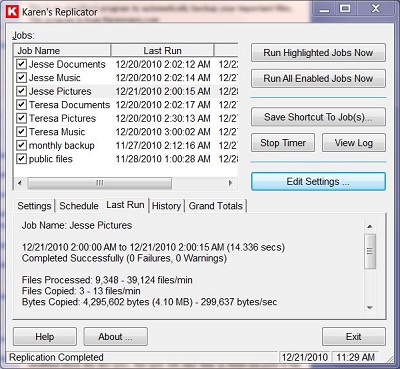400x369 pixels.
Task: Uncheck the Jesse Documents job checkbox
Action: [x=21, y=64]
